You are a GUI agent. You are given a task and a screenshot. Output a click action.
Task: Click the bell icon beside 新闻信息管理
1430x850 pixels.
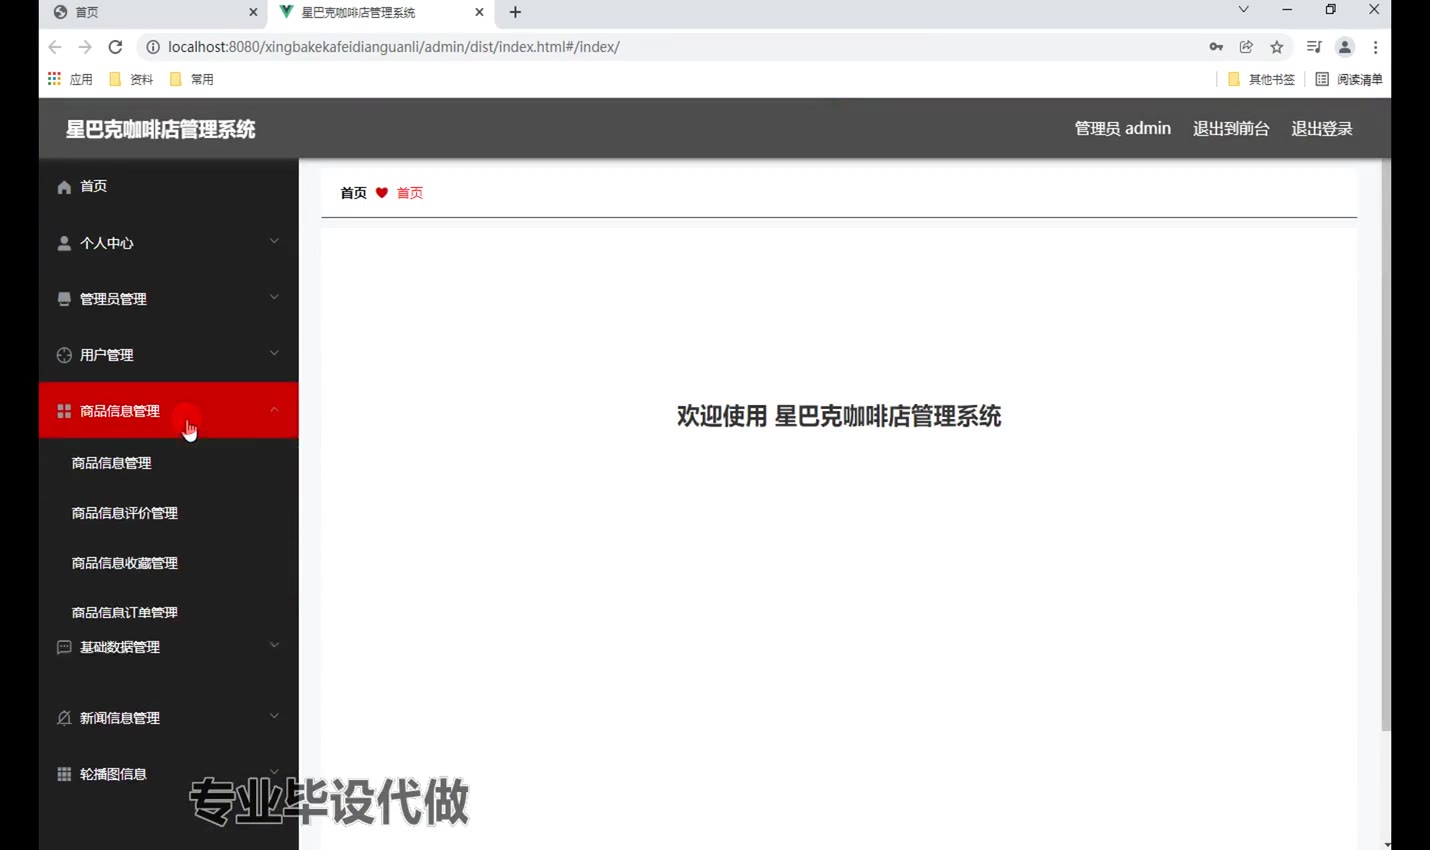click(64, 718)
